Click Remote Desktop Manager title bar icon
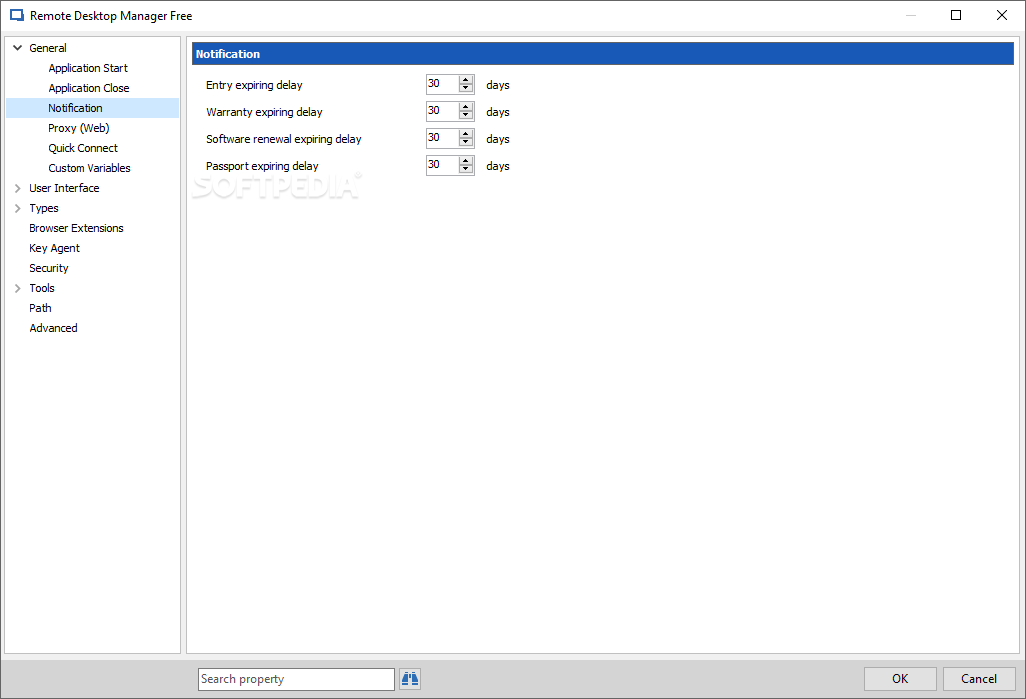This screenshot has width=1026, height=699. click(16, 15)
